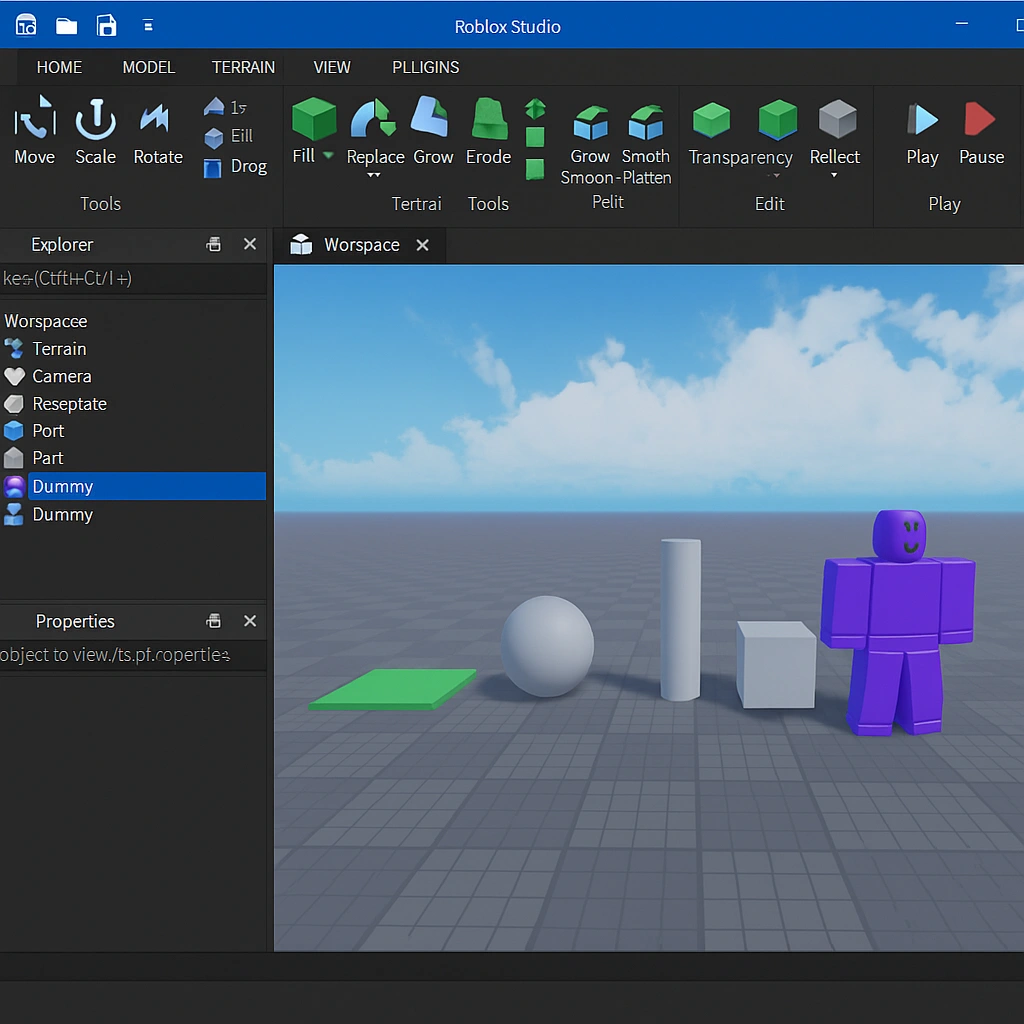The image size is (1024, 1024).
Task: Click the Smoth Platten tool icon
Action: 645,123
